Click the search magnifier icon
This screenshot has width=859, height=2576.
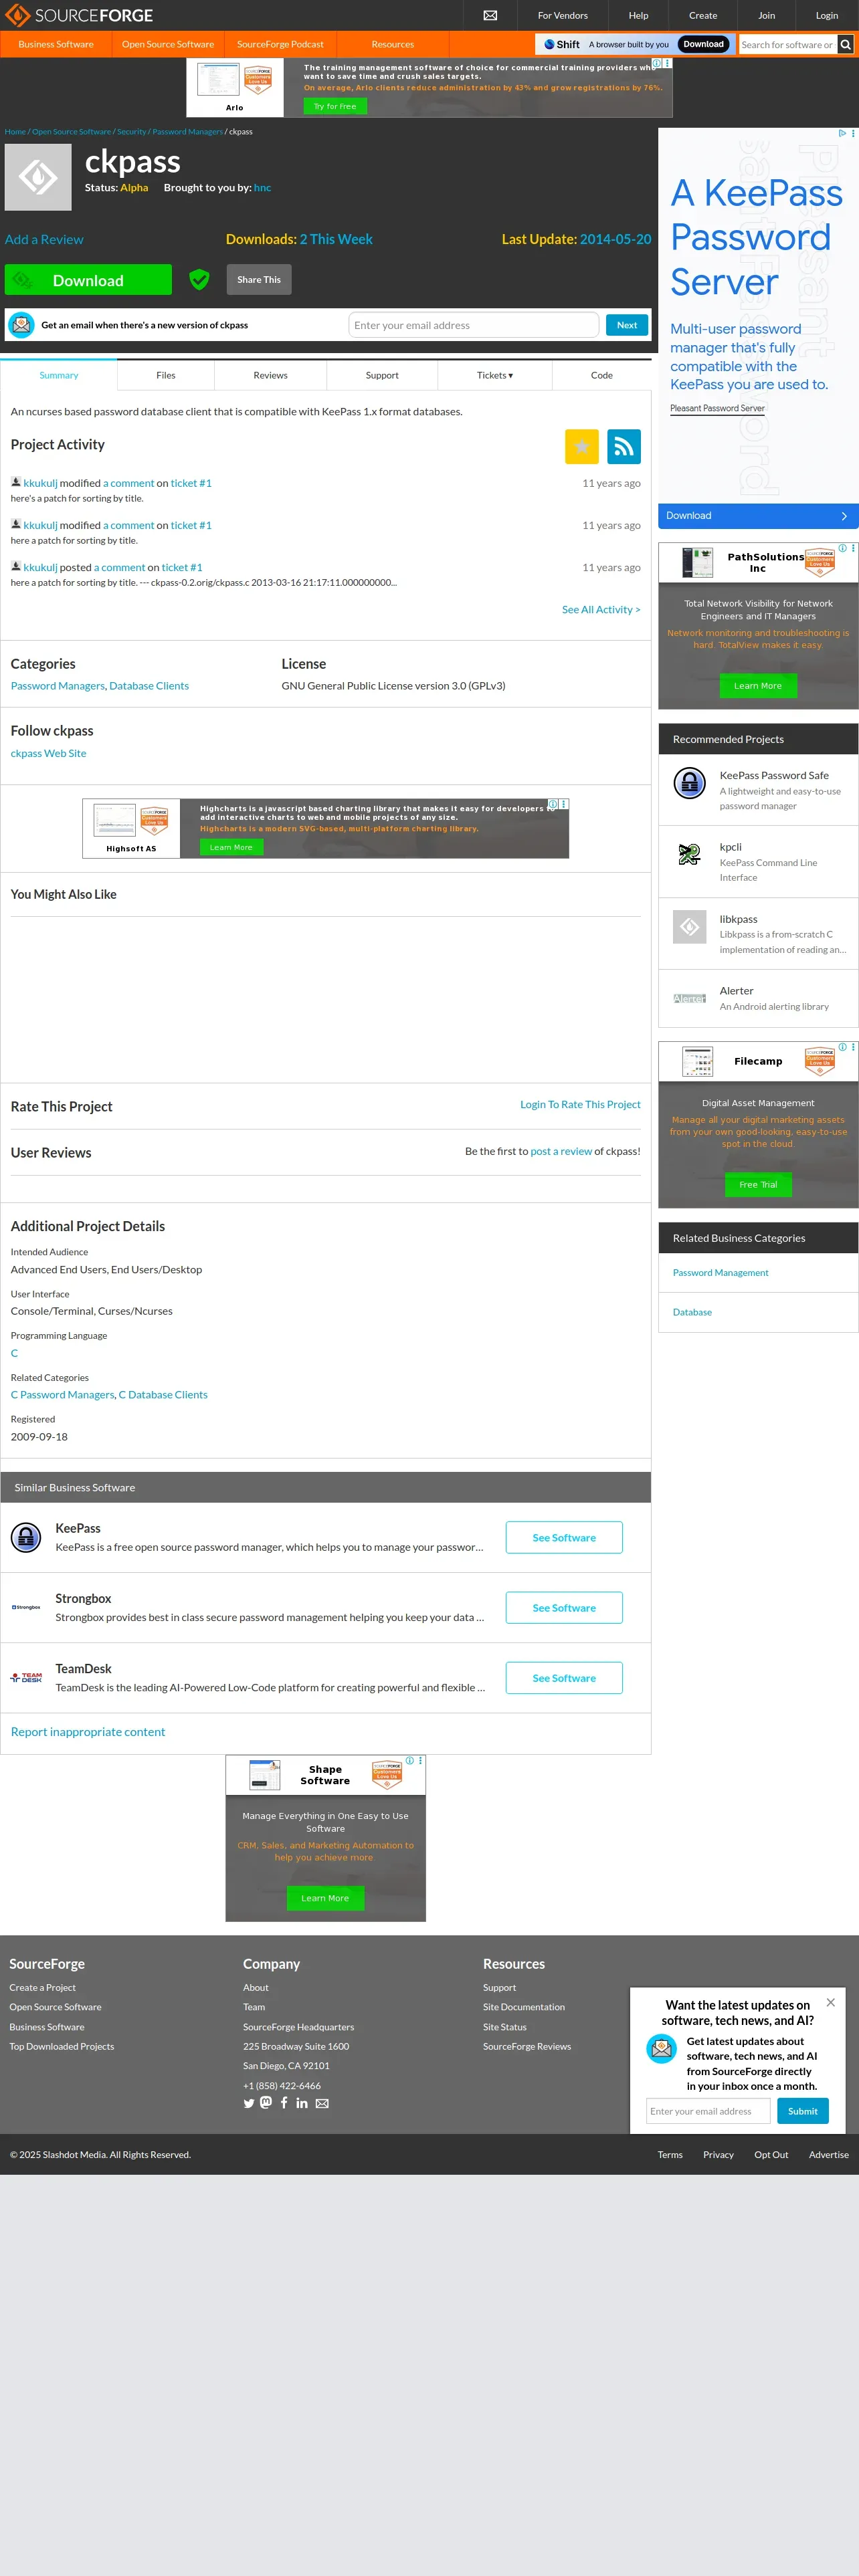tap(846, 44)
